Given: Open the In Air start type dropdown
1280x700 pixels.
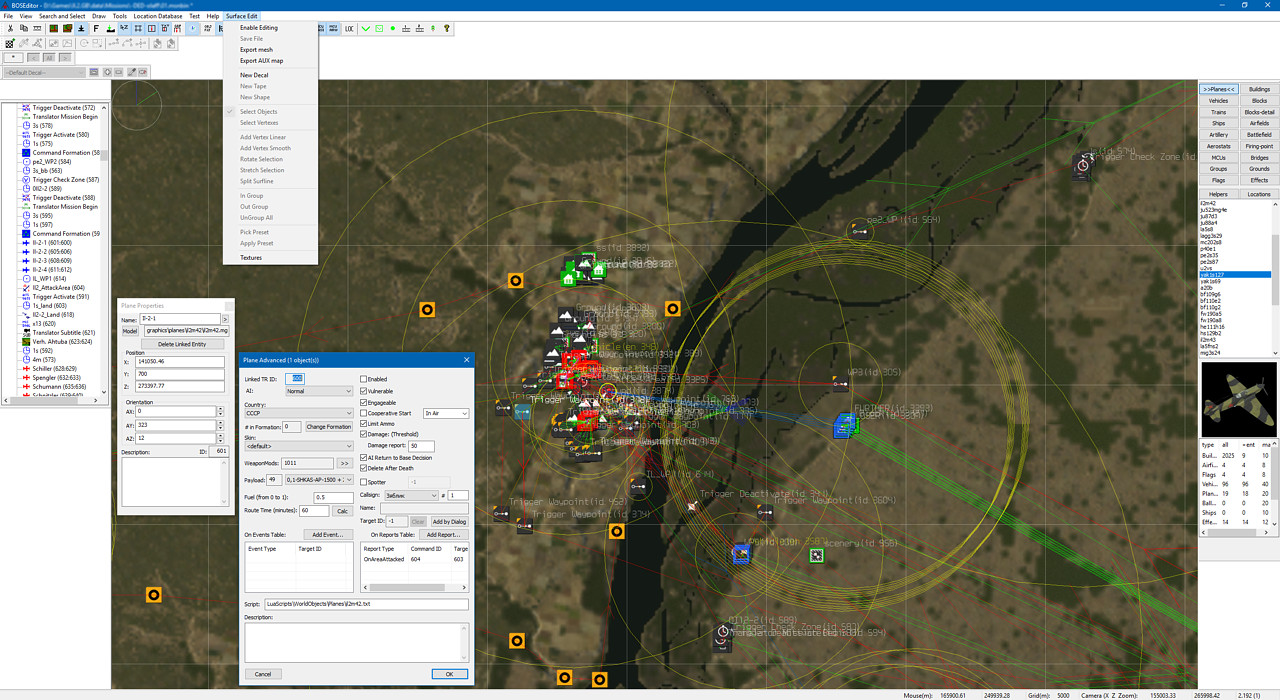Looking at the screenshot, I should click(x=446, y=413).
